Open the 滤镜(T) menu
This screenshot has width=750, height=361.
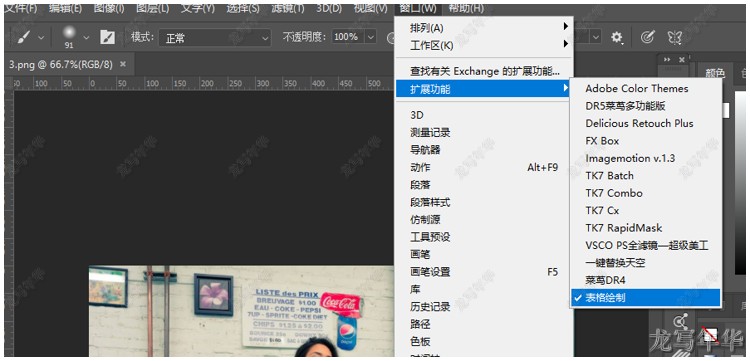pyautogui.click(x=287, y=9)
